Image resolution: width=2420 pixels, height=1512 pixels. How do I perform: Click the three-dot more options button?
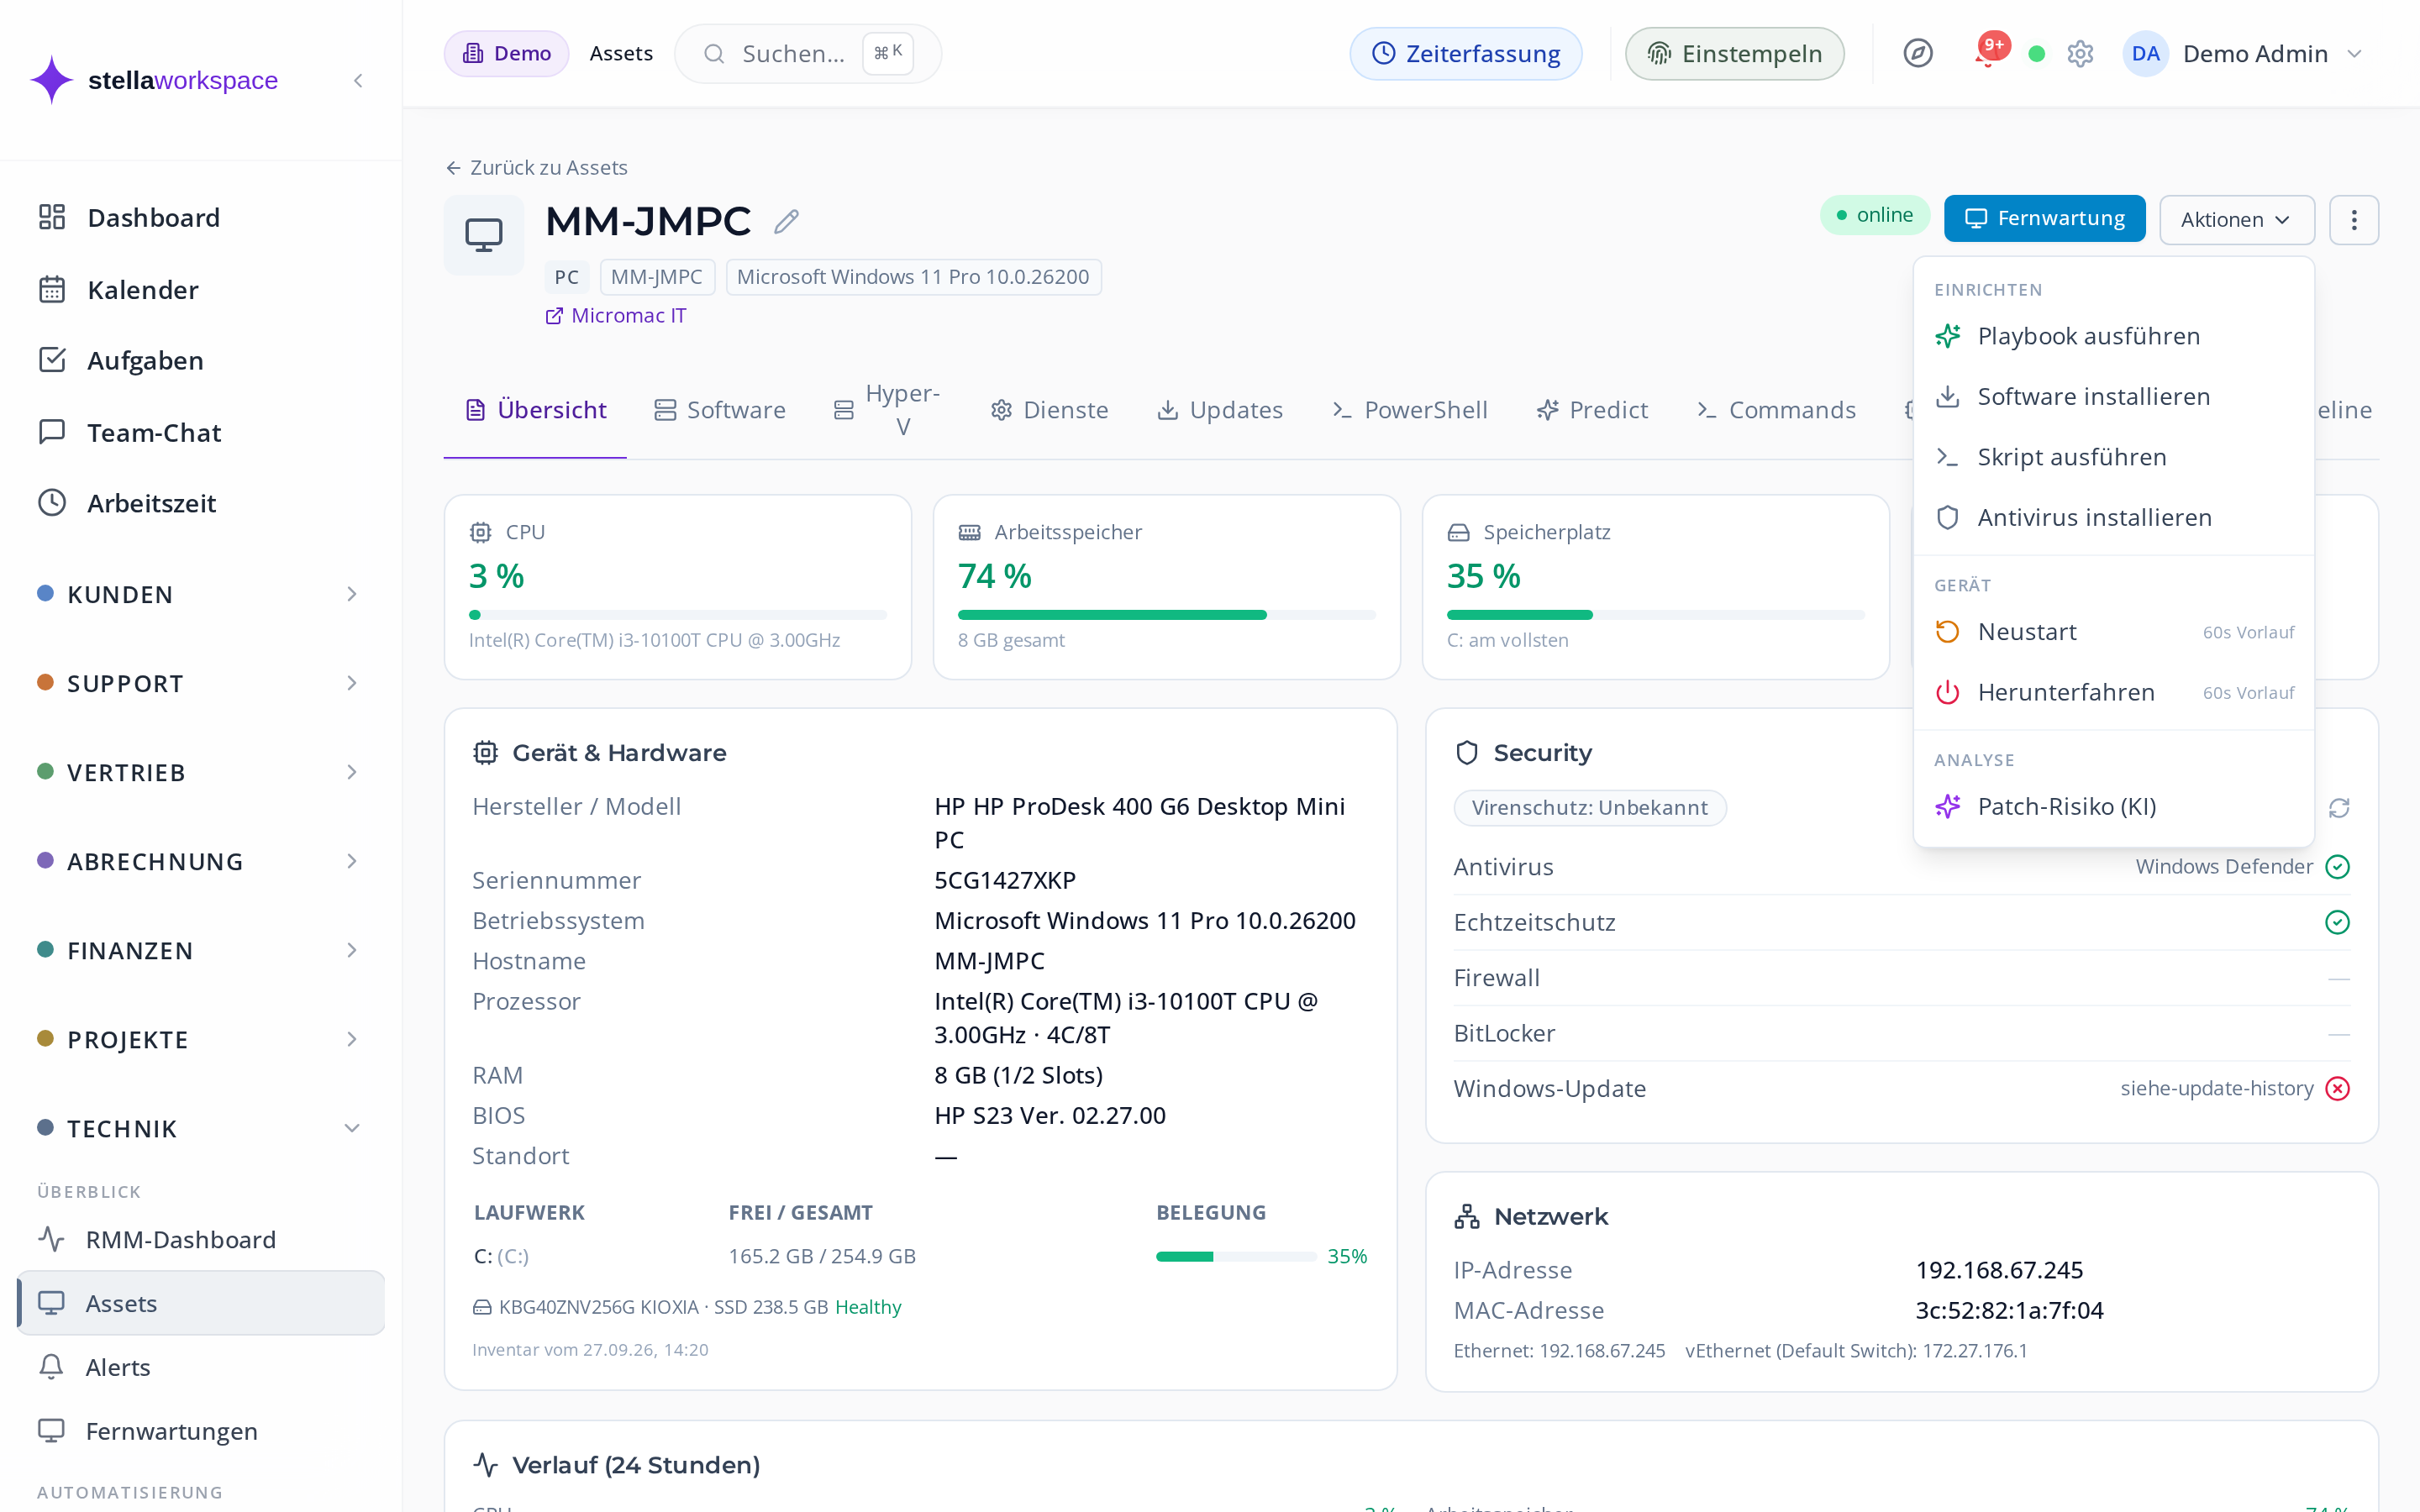(2353, 219)
